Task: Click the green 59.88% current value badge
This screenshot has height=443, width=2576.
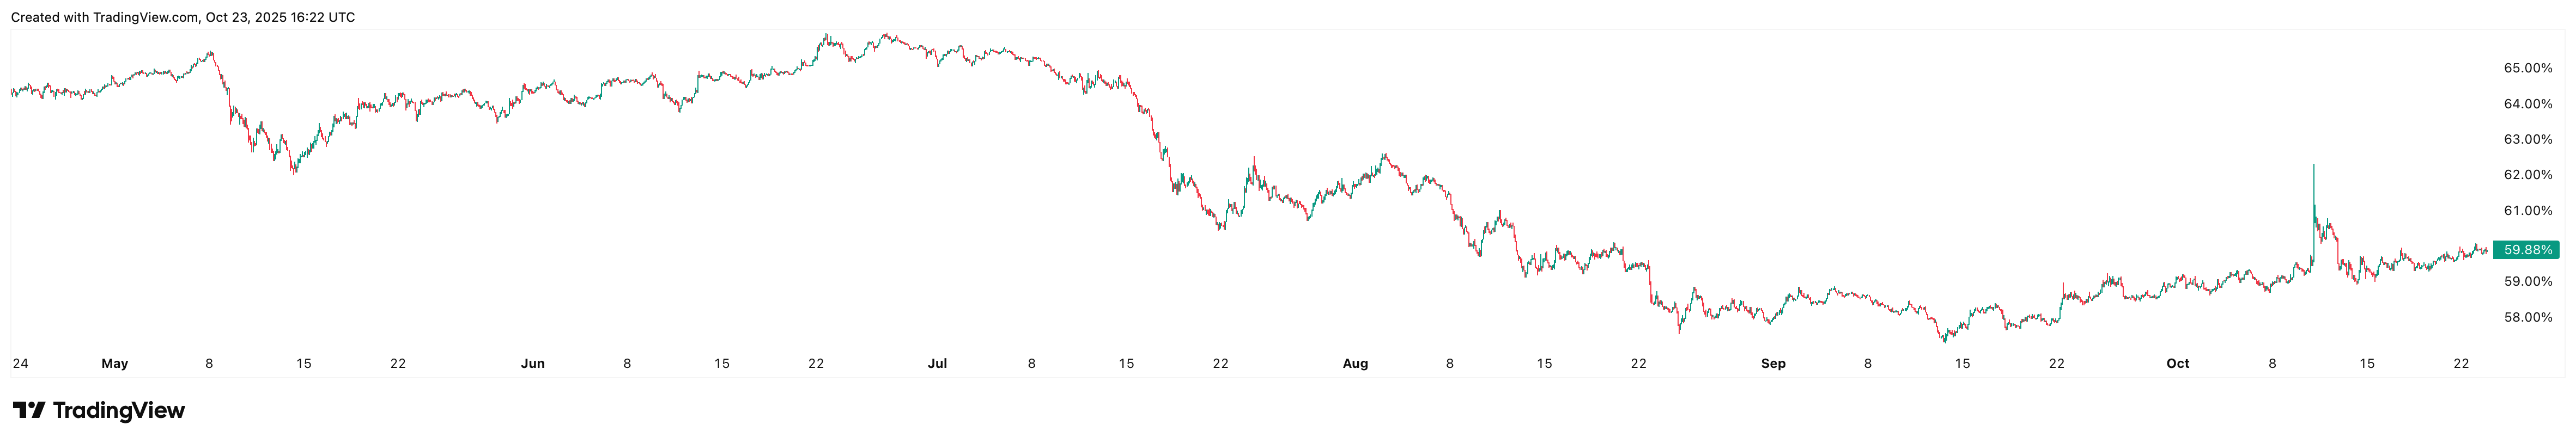Action: click(2527, 250)
